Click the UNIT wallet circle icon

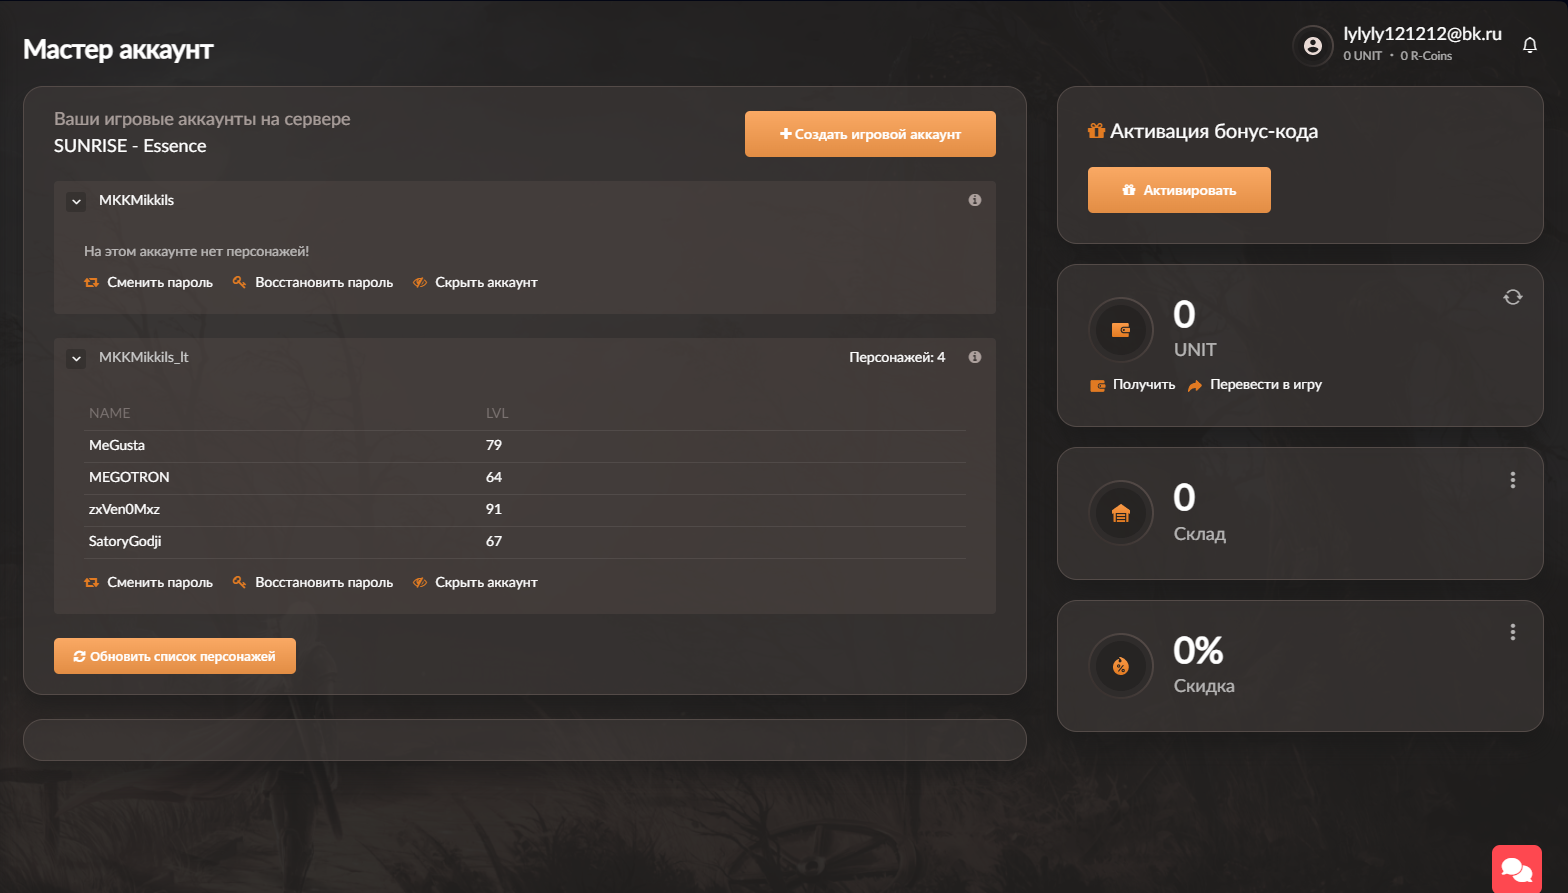1121,330
